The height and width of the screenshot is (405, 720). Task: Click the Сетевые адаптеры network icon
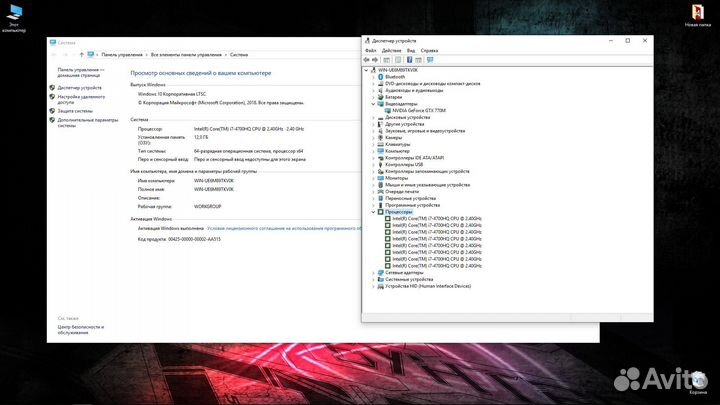380,273
